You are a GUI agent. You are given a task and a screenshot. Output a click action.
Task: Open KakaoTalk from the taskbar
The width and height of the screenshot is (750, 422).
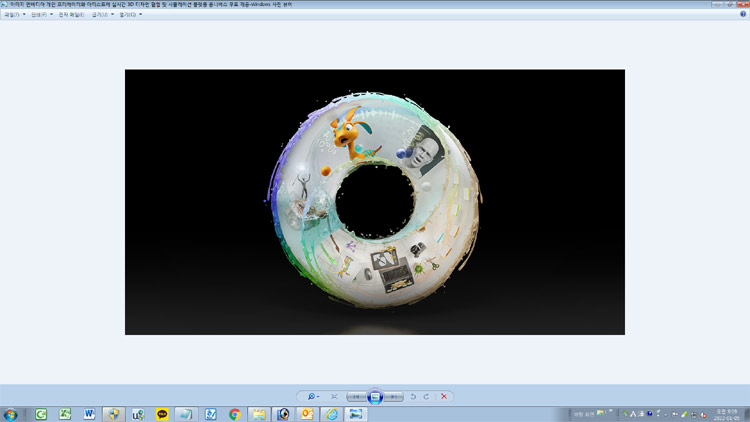(162, 414)
